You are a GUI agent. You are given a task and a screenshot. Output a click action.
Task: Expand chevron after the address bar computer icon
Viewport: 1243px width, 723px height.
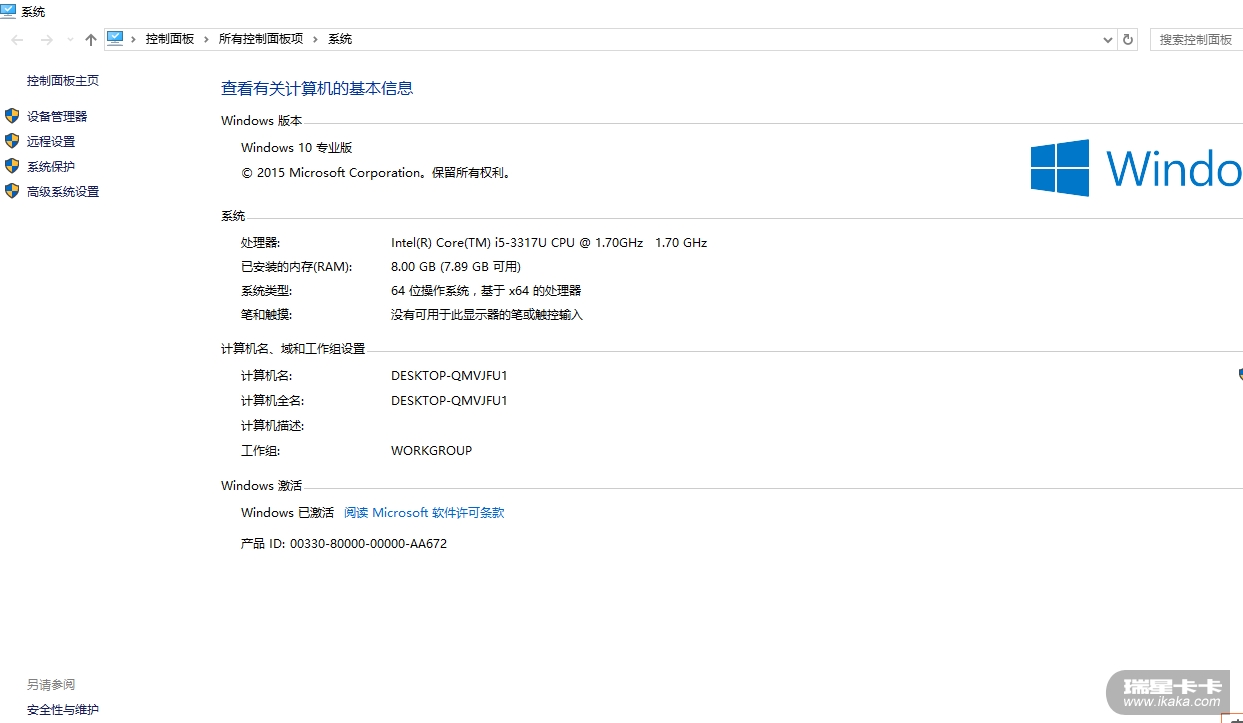click(x=133, y=39)
